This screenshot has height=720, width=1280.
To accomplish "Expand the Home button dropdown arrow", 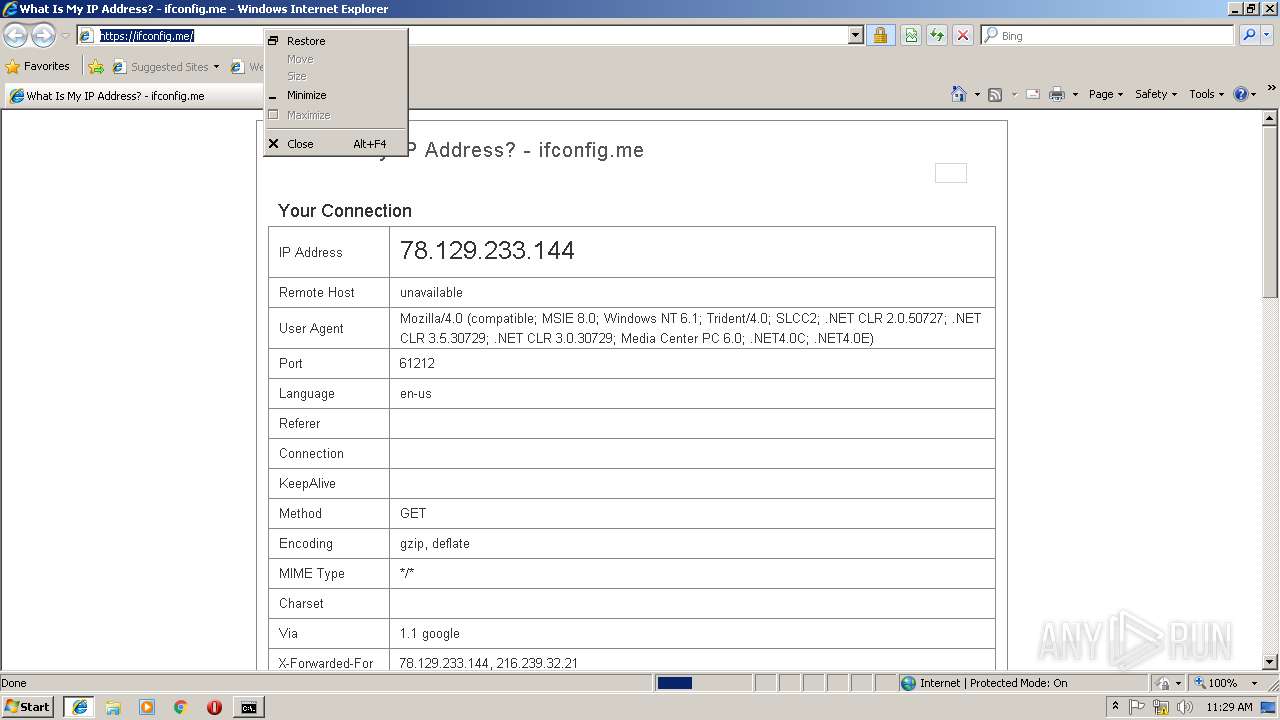I will 977,94.
